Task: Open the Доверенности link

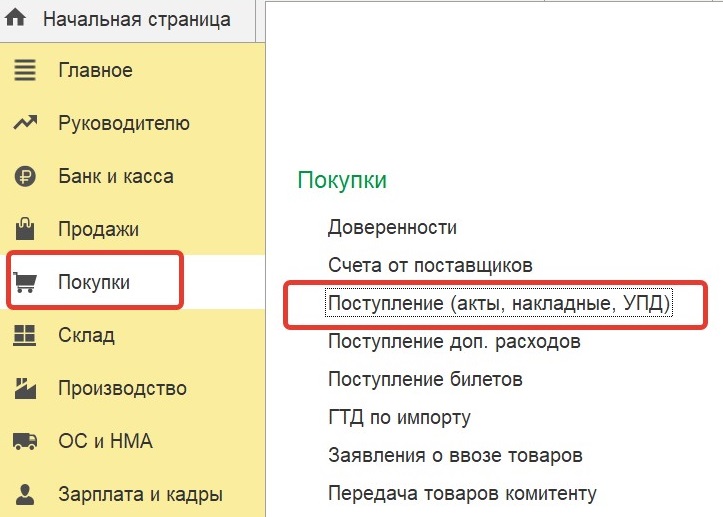Action: [x=392, y=227]
